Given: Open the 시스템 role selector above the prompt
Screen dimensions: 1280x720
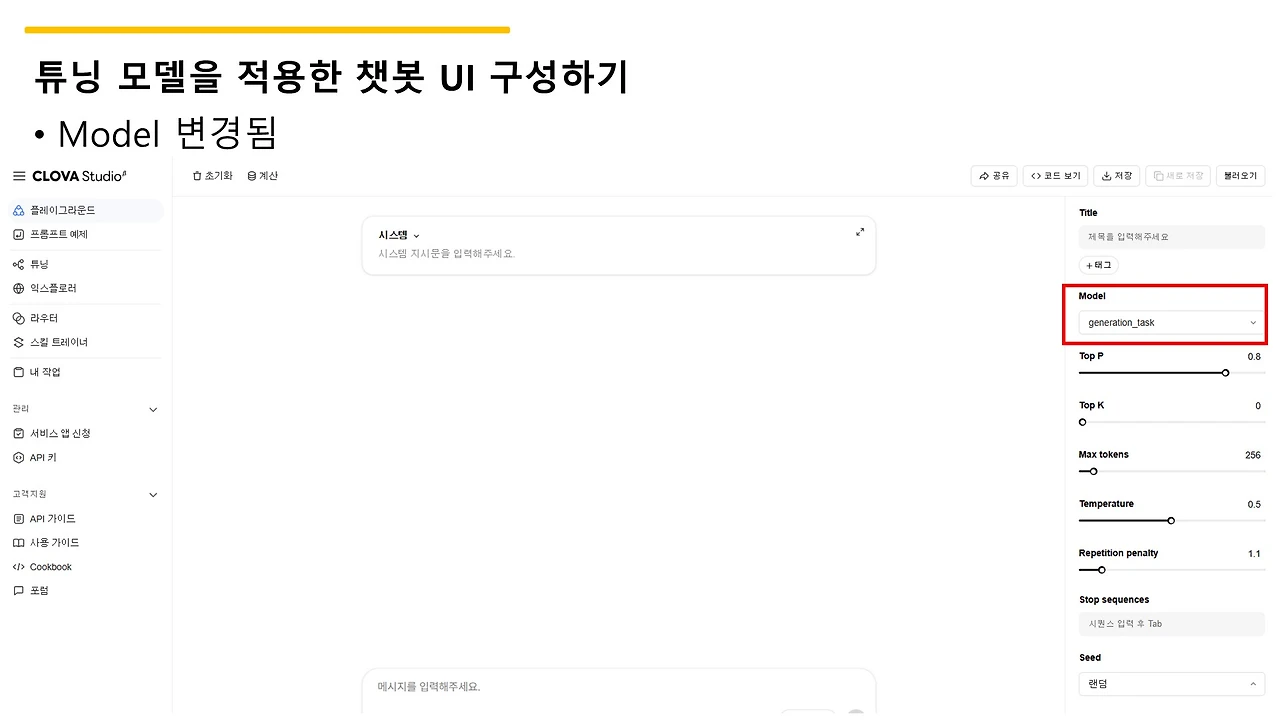Looking at the screenshot, I should click(396, 235).
